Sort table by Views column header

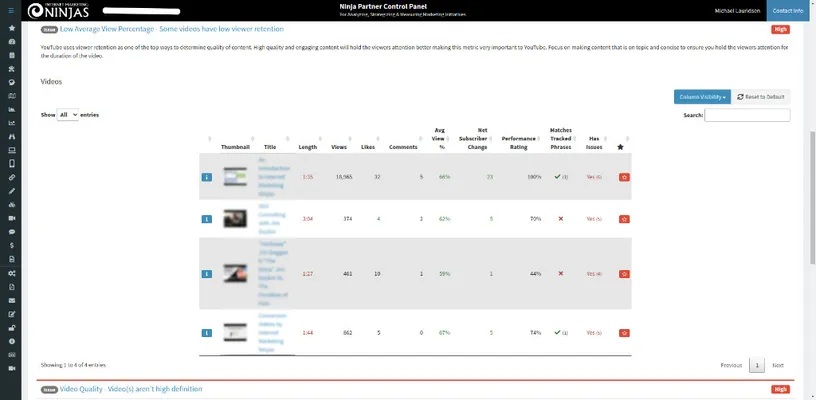(339, 147)
